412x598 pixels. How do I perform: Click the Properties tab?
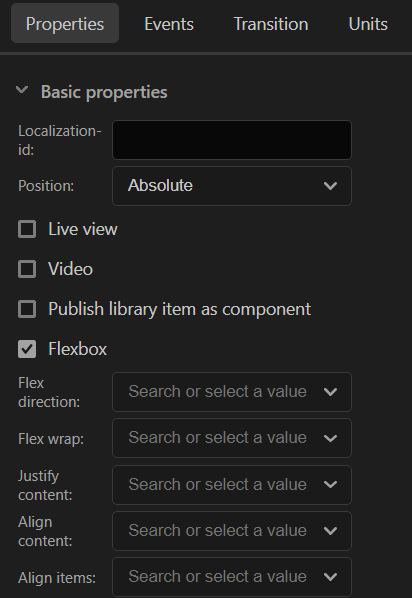(65, 23)
